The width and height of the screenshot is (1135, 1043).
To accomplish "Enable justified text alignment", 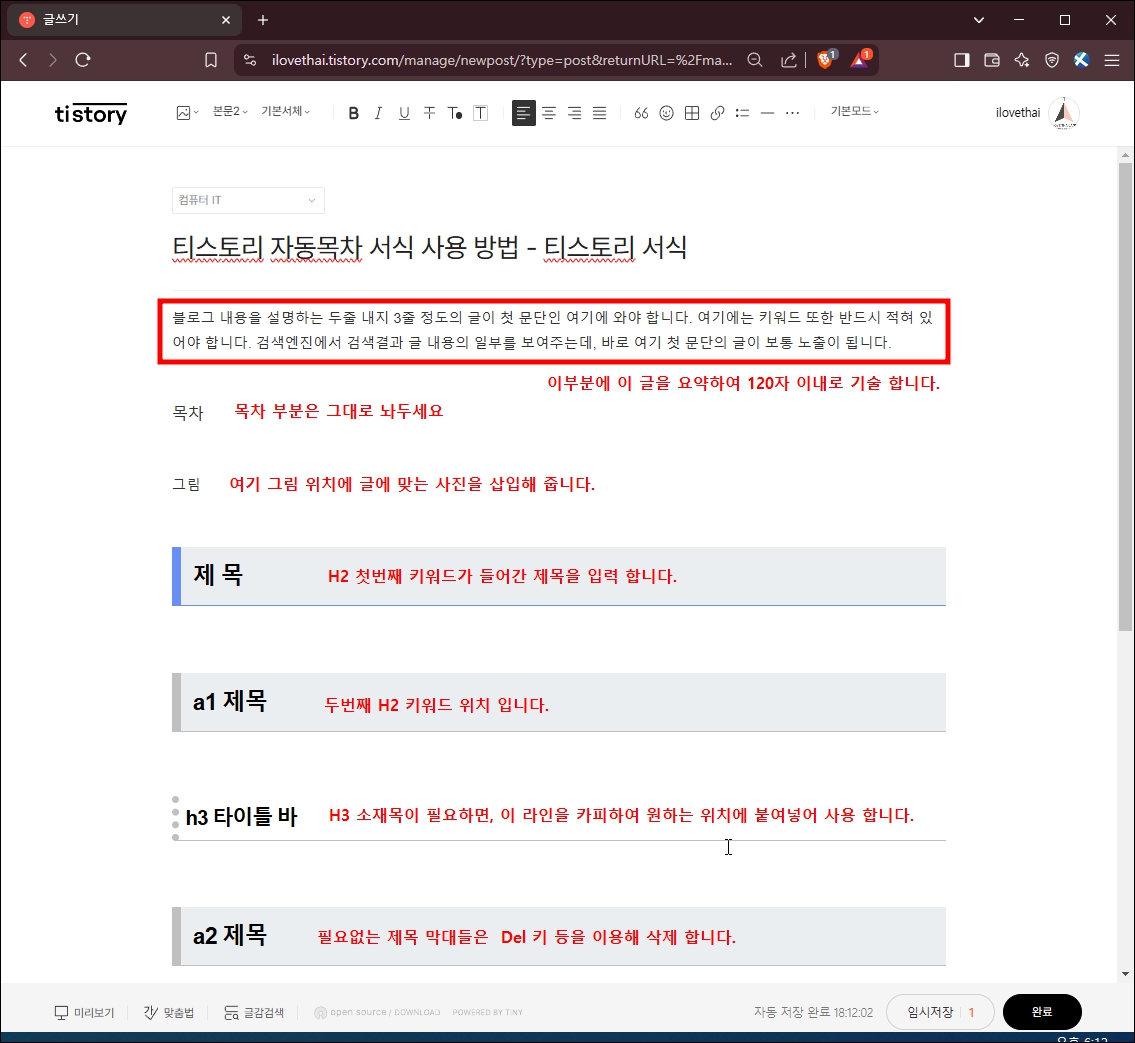I will tap(599, 112).
